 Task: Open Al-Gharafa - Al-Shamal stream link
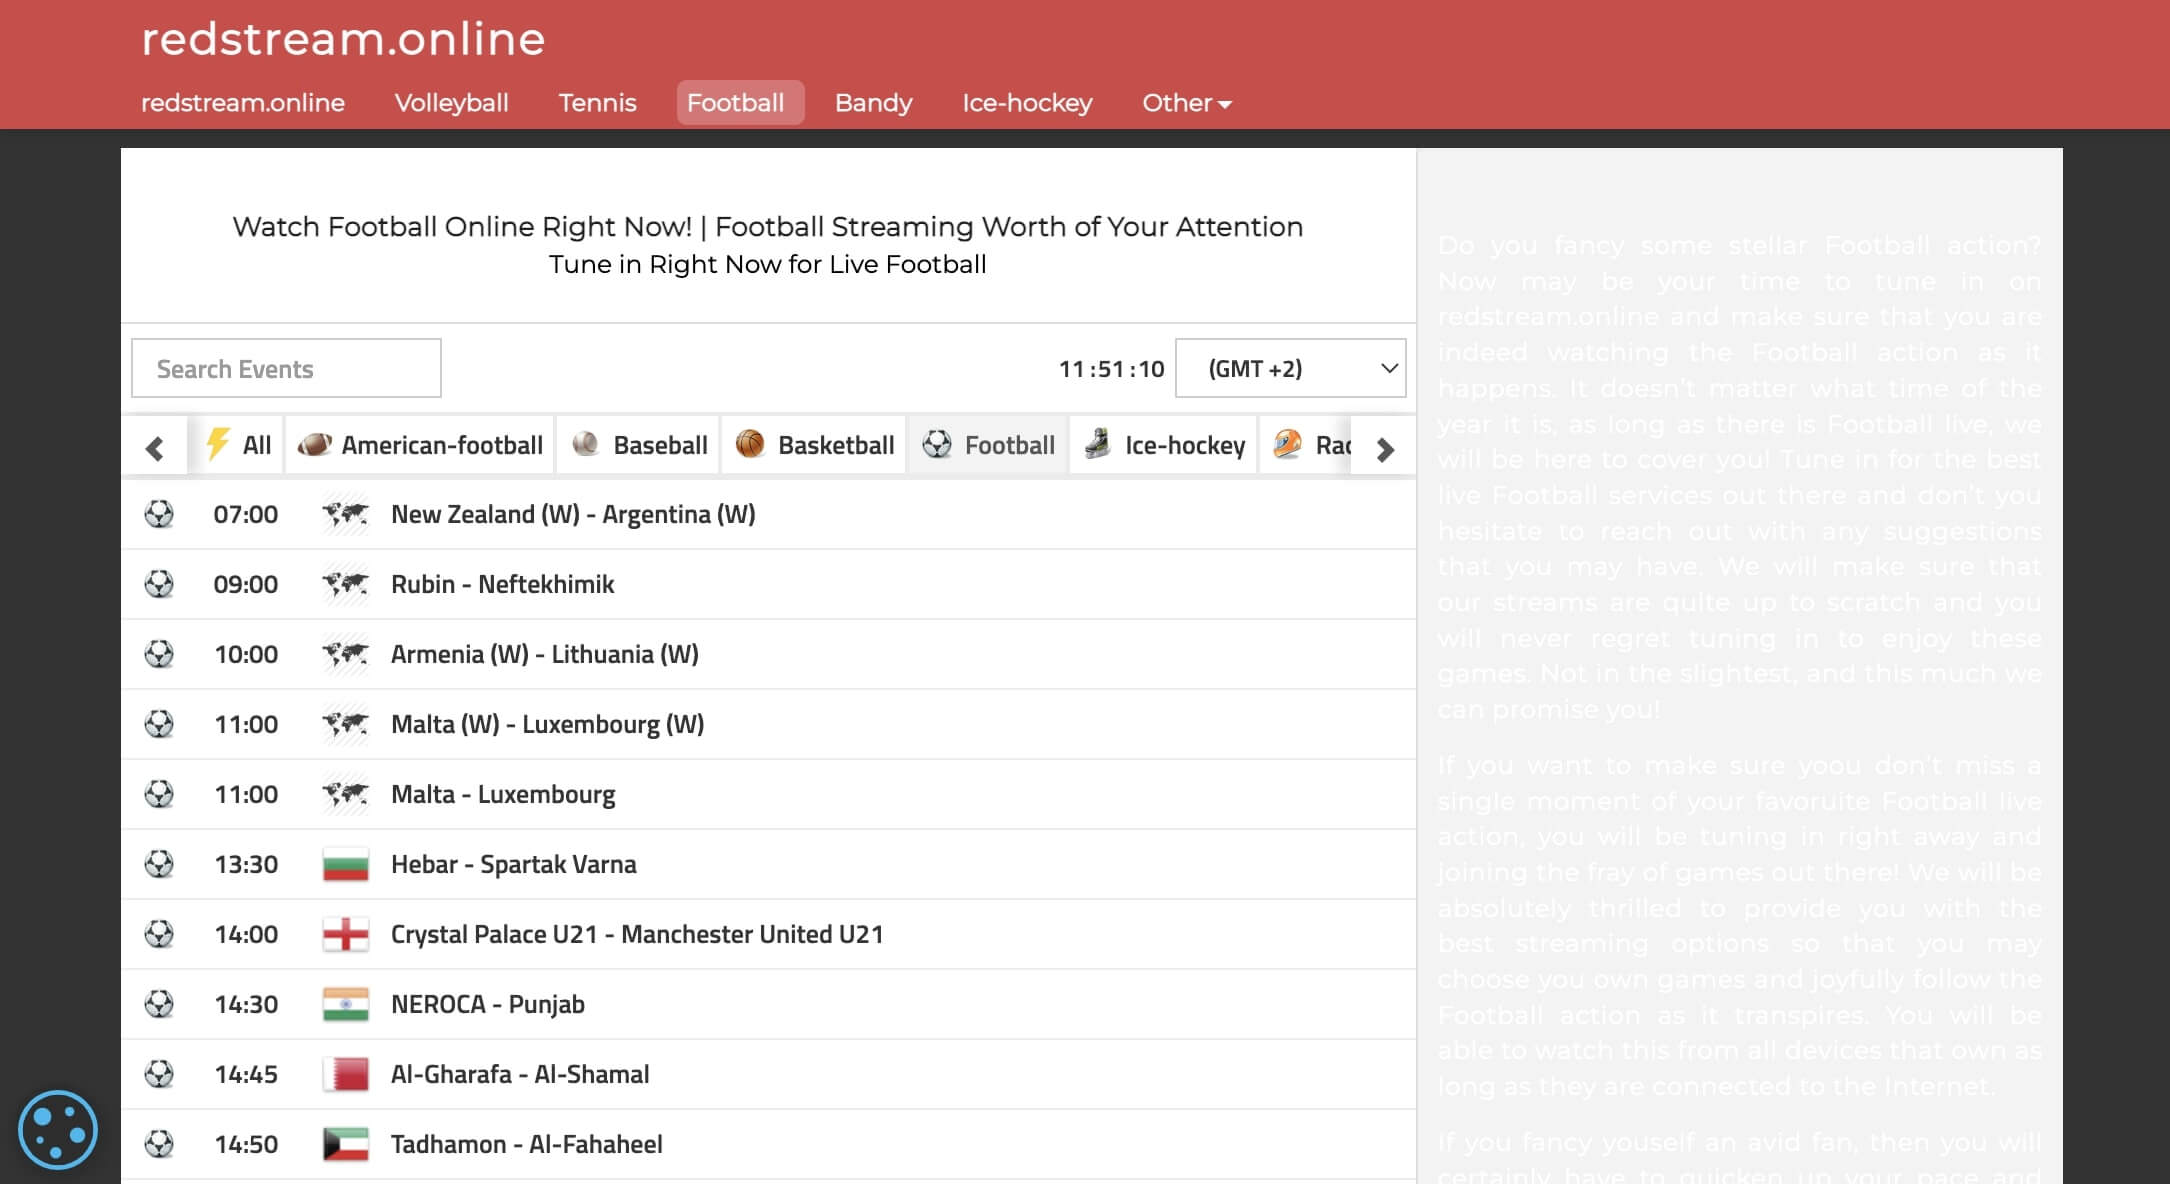pos(519,1074)
